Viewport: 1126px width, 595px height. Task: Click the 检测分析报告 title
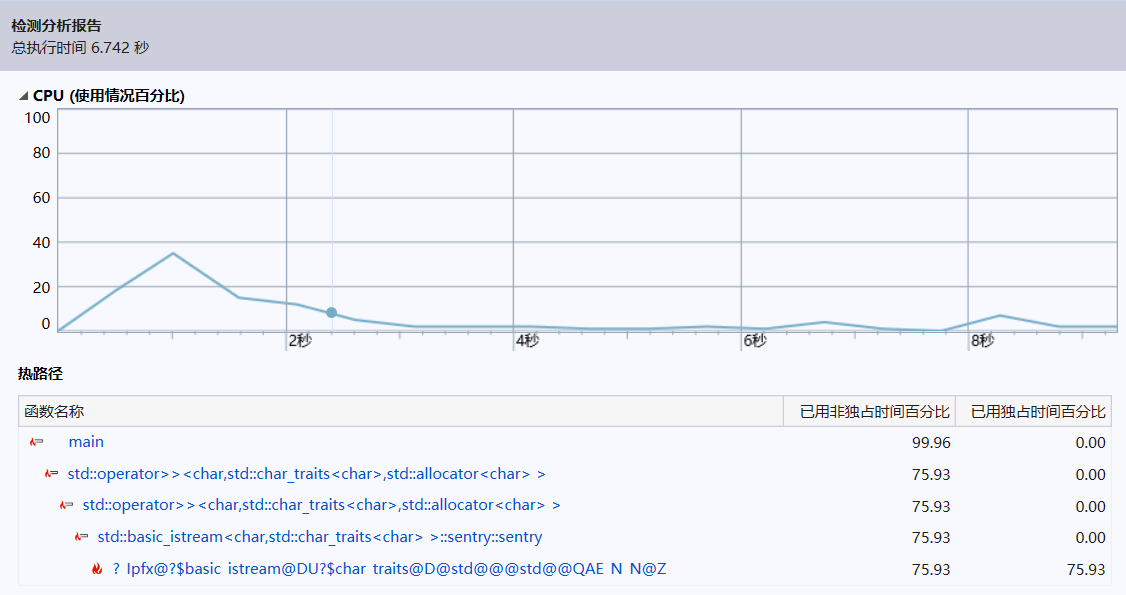tap(57, 26)
